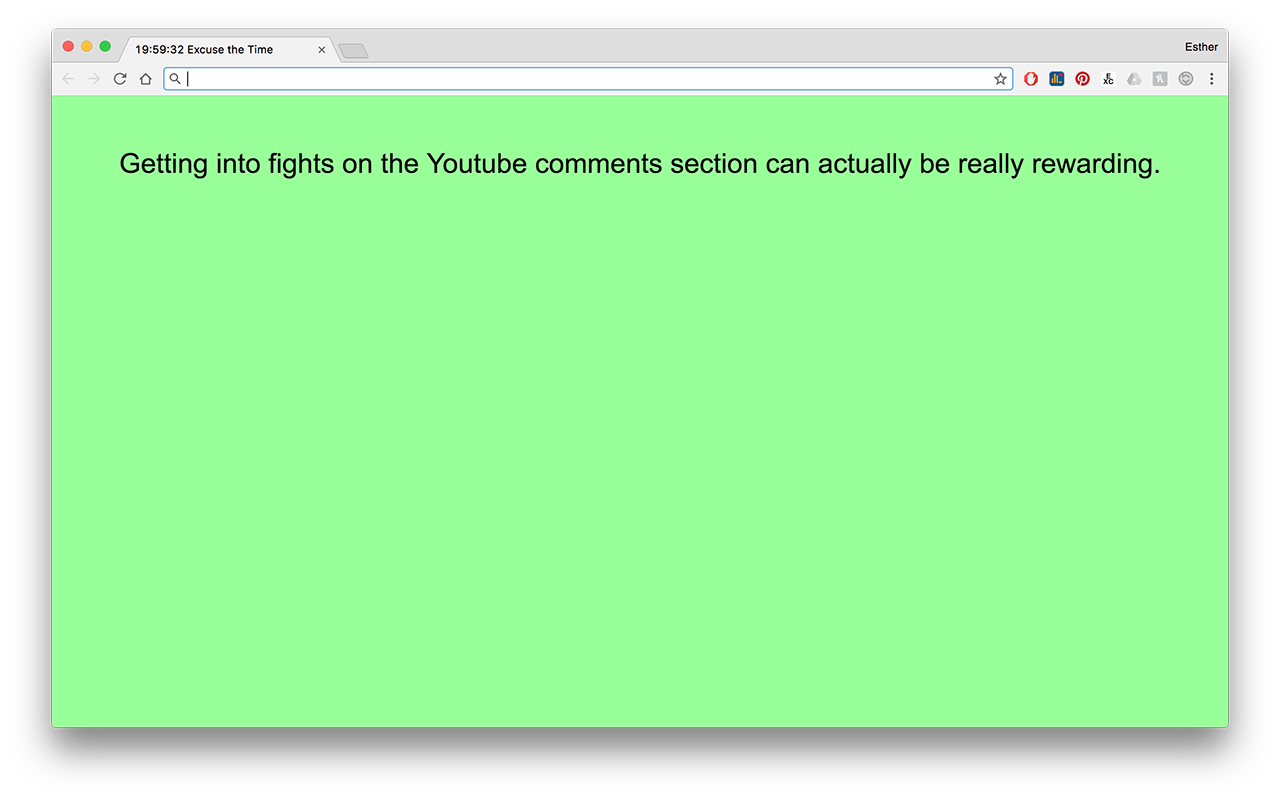Go back to the previous page
The width and height of the screenshot is (1280, 800).
click(x=68, y=79)
